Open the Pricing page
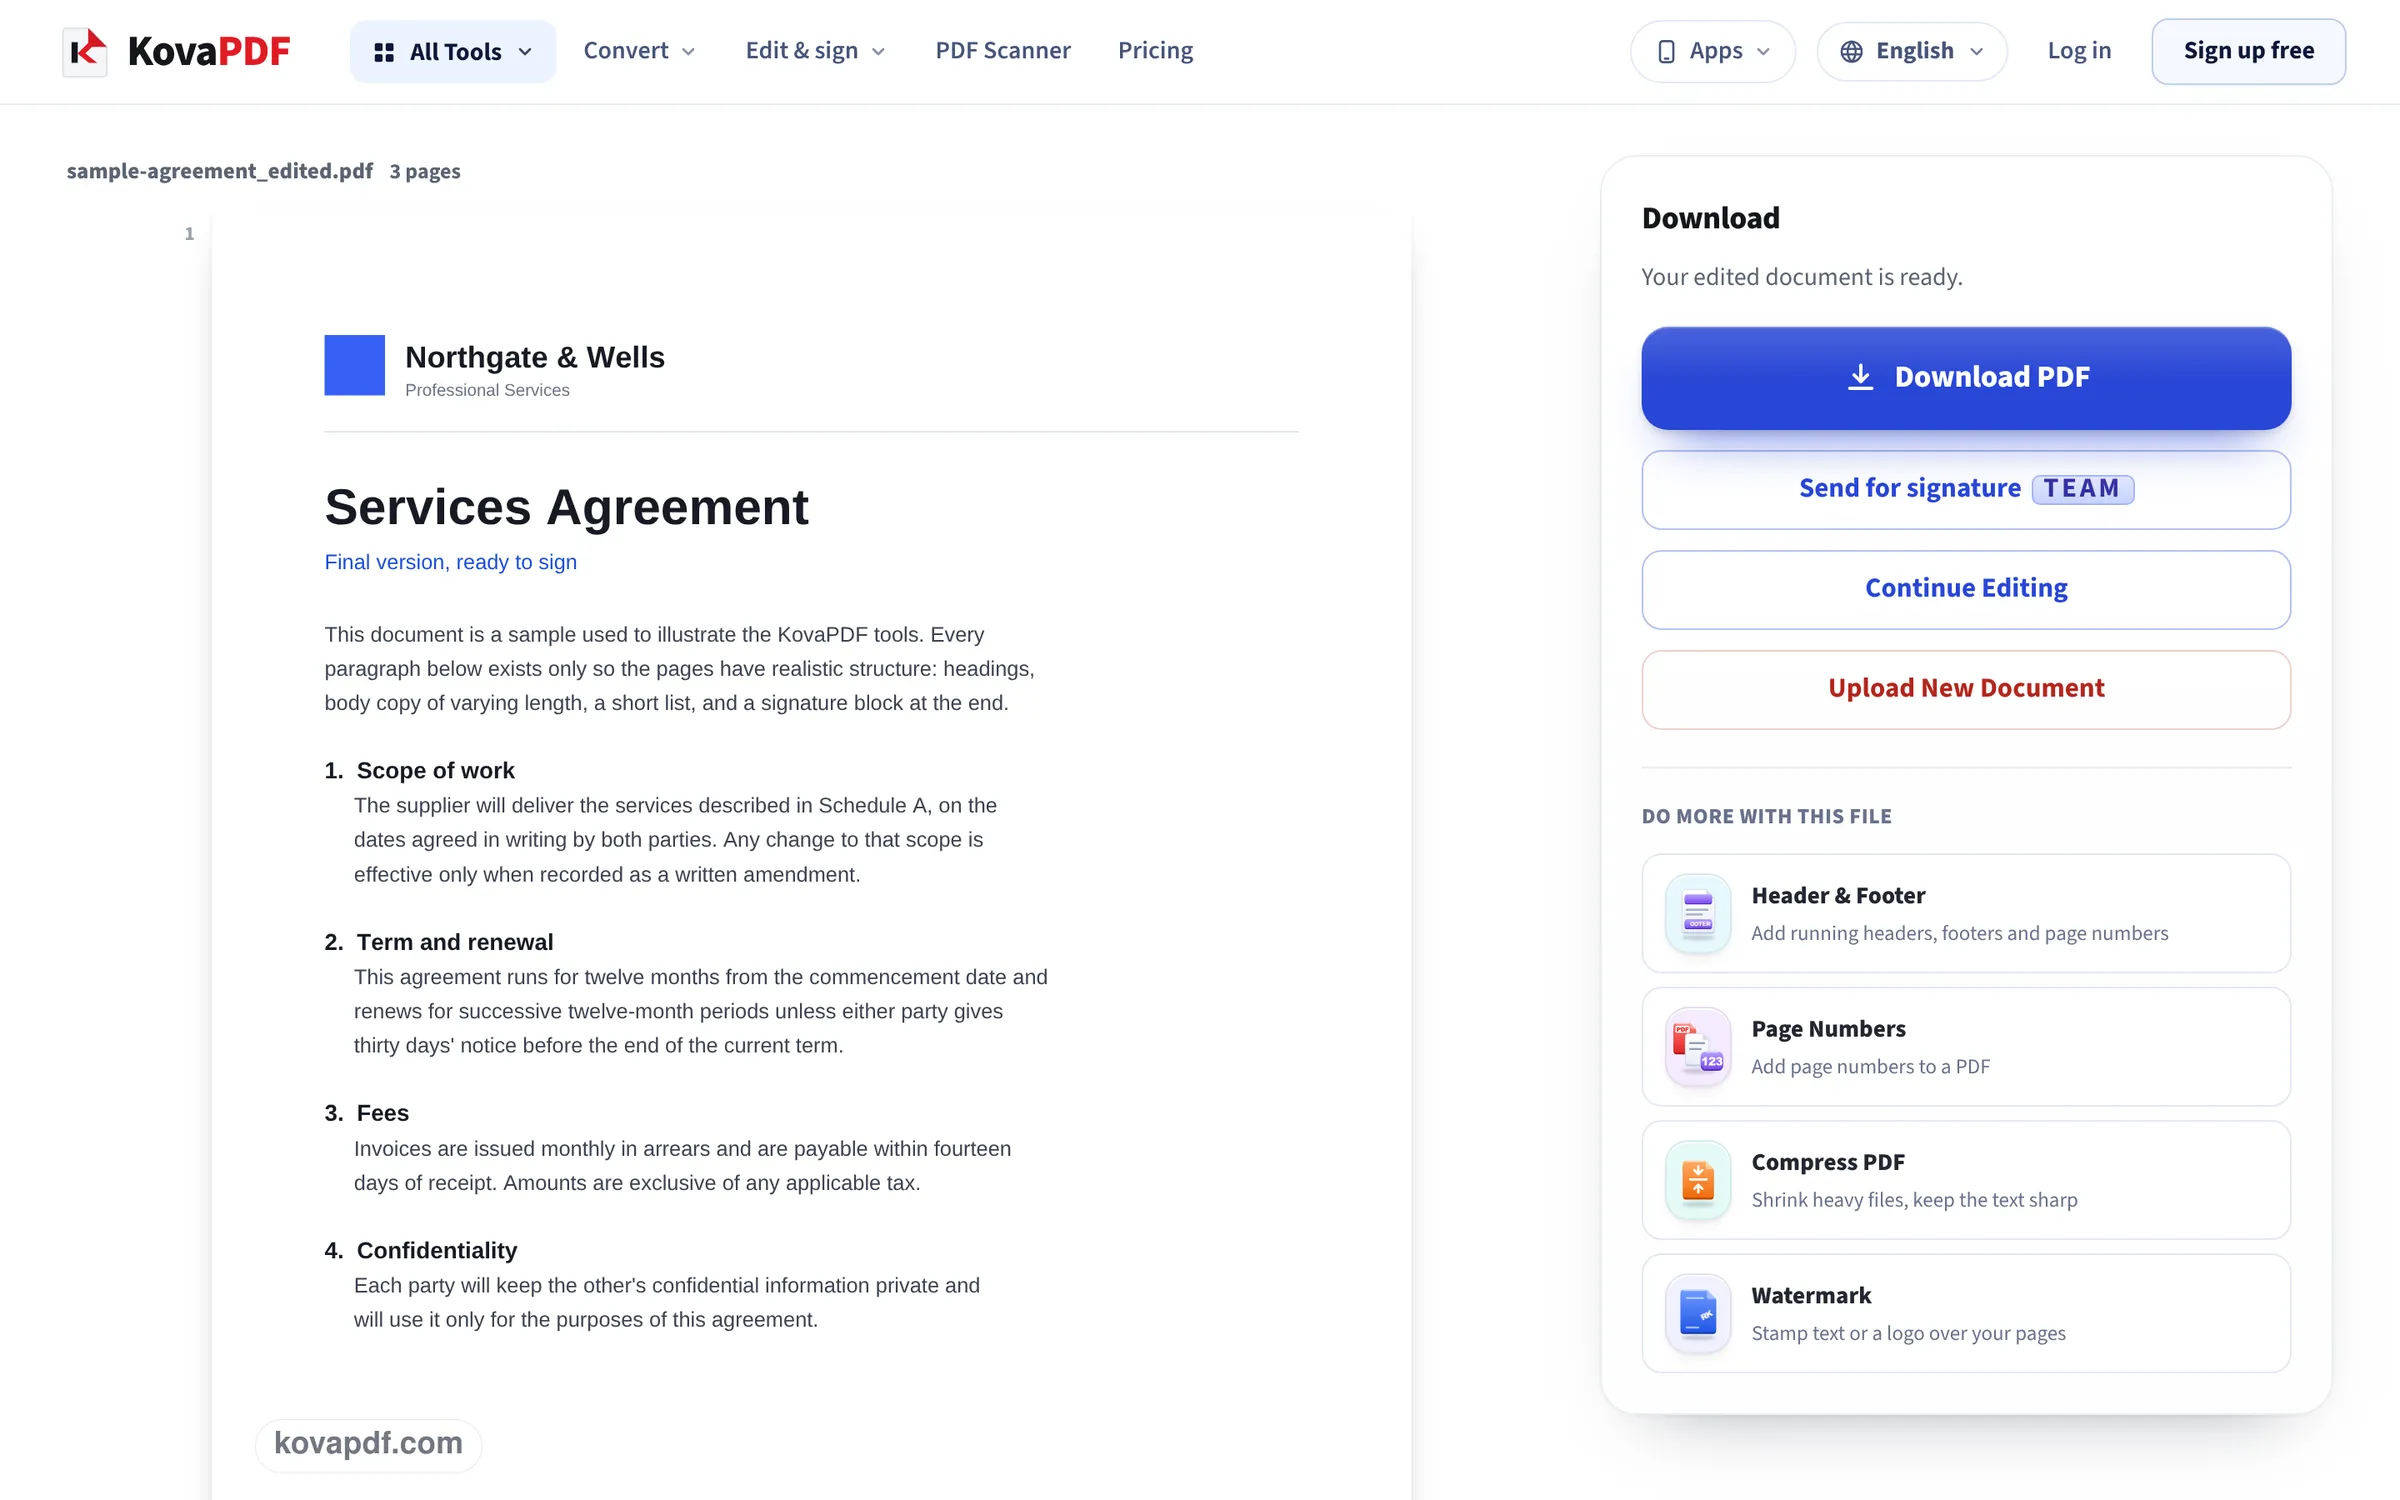 pyautogui.click(x=1155, y=50)
